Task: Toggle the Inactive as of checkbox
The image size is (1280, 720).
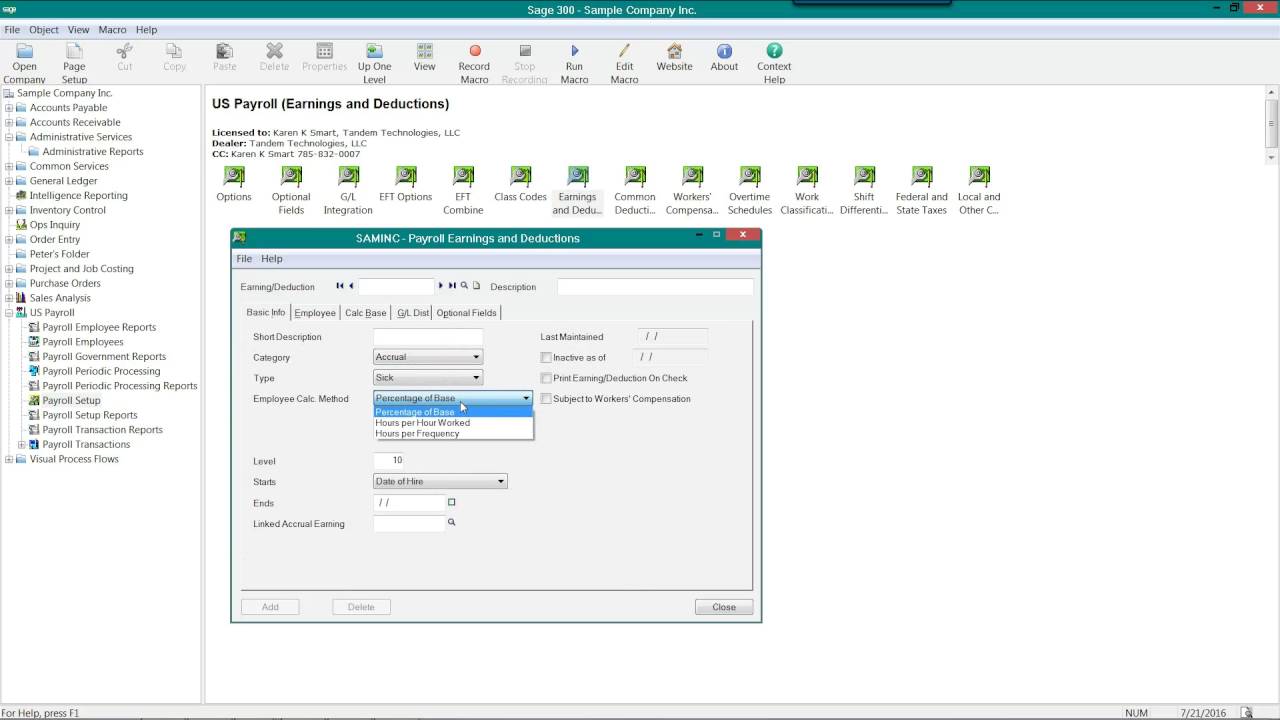Action: [x=546, y=357]
